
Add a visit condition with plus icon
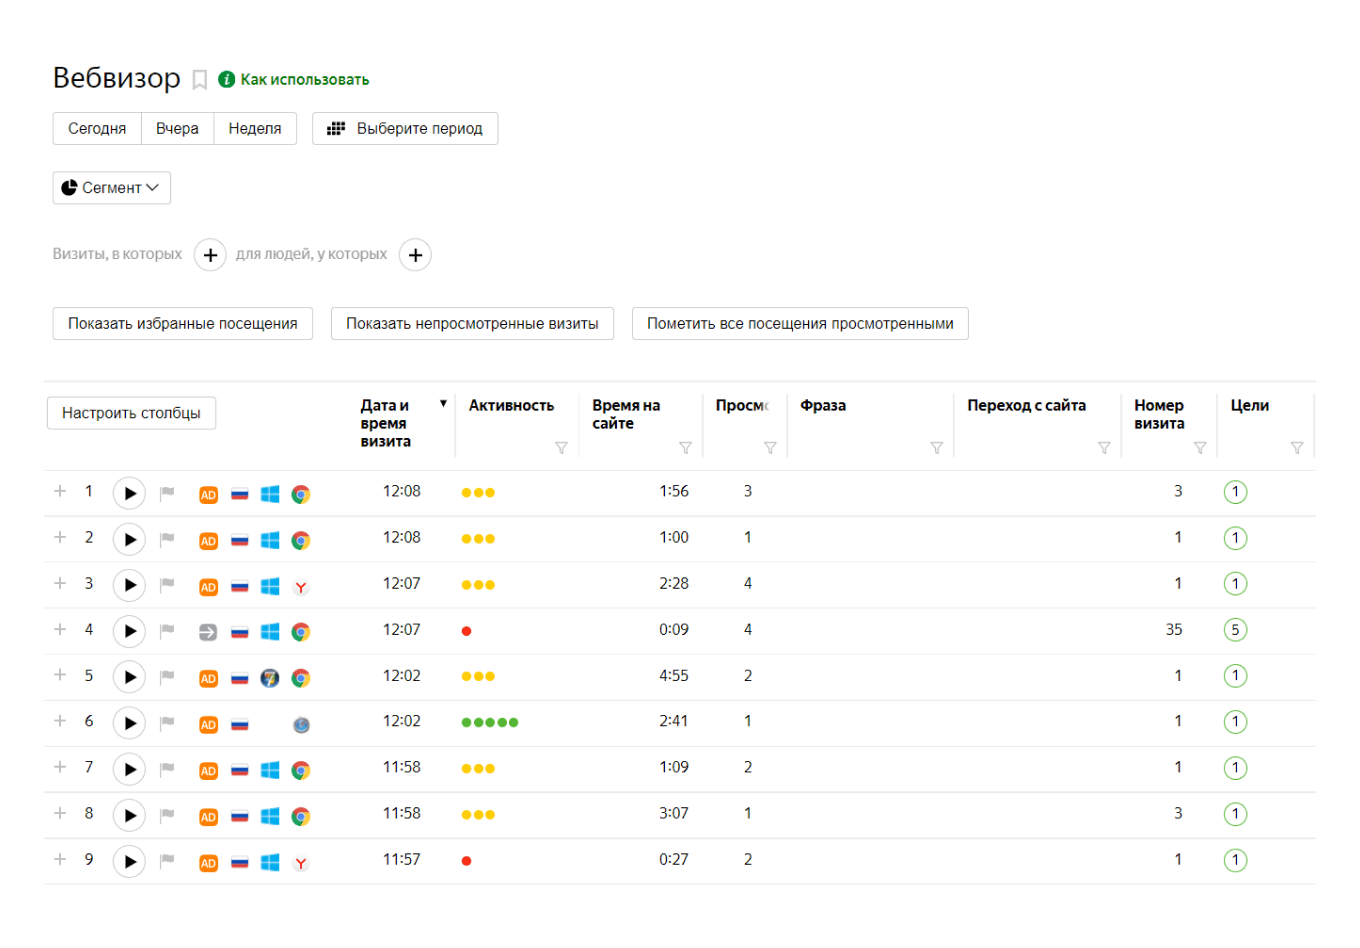click(x=210, y=255)
